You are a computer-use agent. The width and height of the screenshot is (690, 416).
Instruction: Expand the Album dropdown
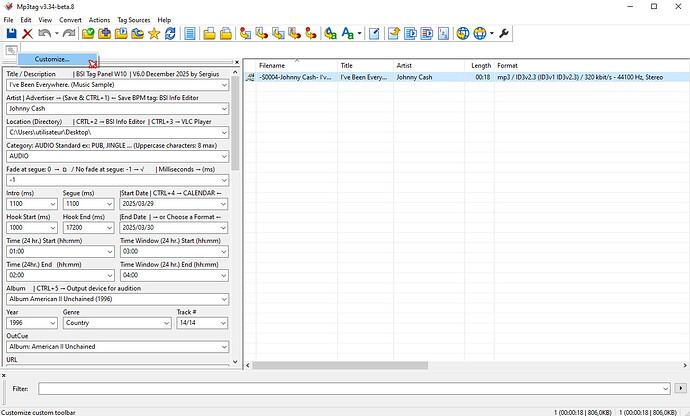click(x=224, y=299)
